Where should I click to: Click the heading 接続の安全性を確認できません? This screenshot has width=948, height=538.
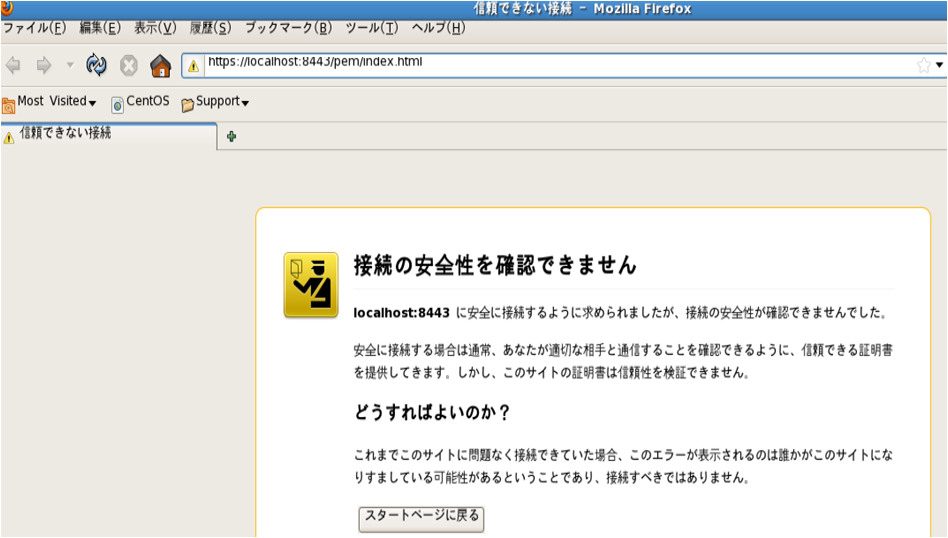point(495,265)
